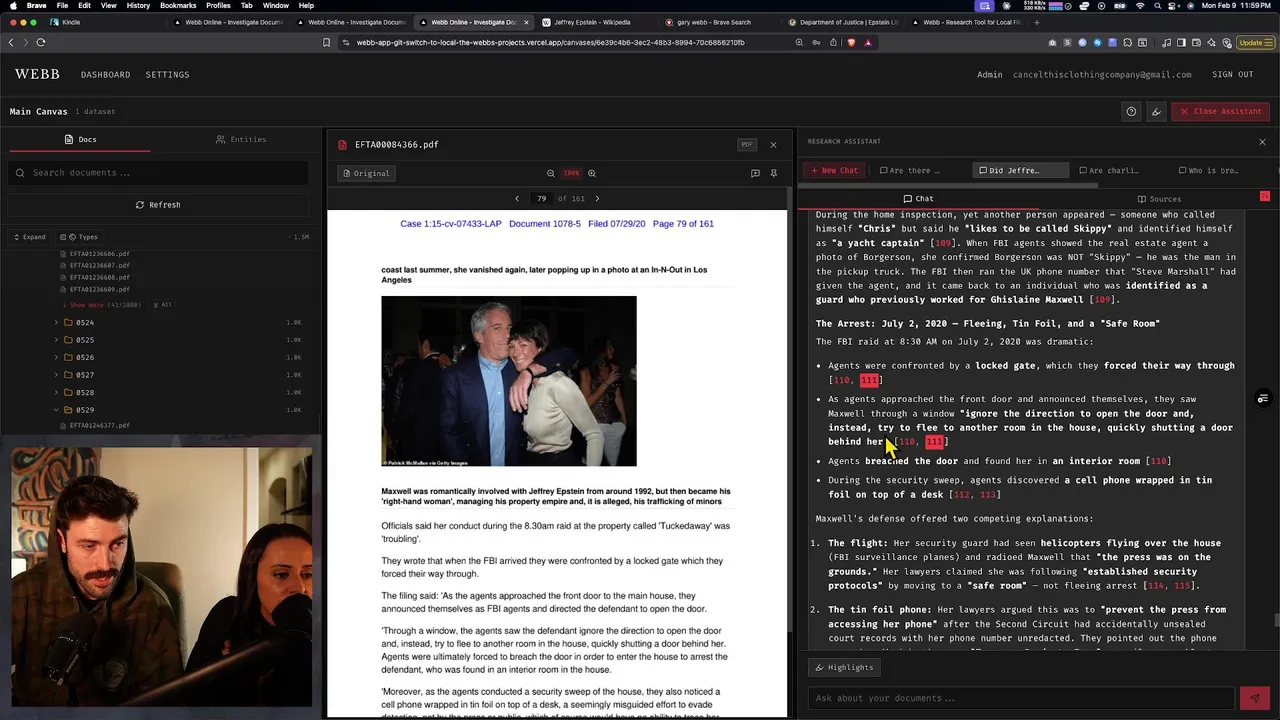Click Sign Out
The width and height of the screenshot is (1280, 720).
1232,74
